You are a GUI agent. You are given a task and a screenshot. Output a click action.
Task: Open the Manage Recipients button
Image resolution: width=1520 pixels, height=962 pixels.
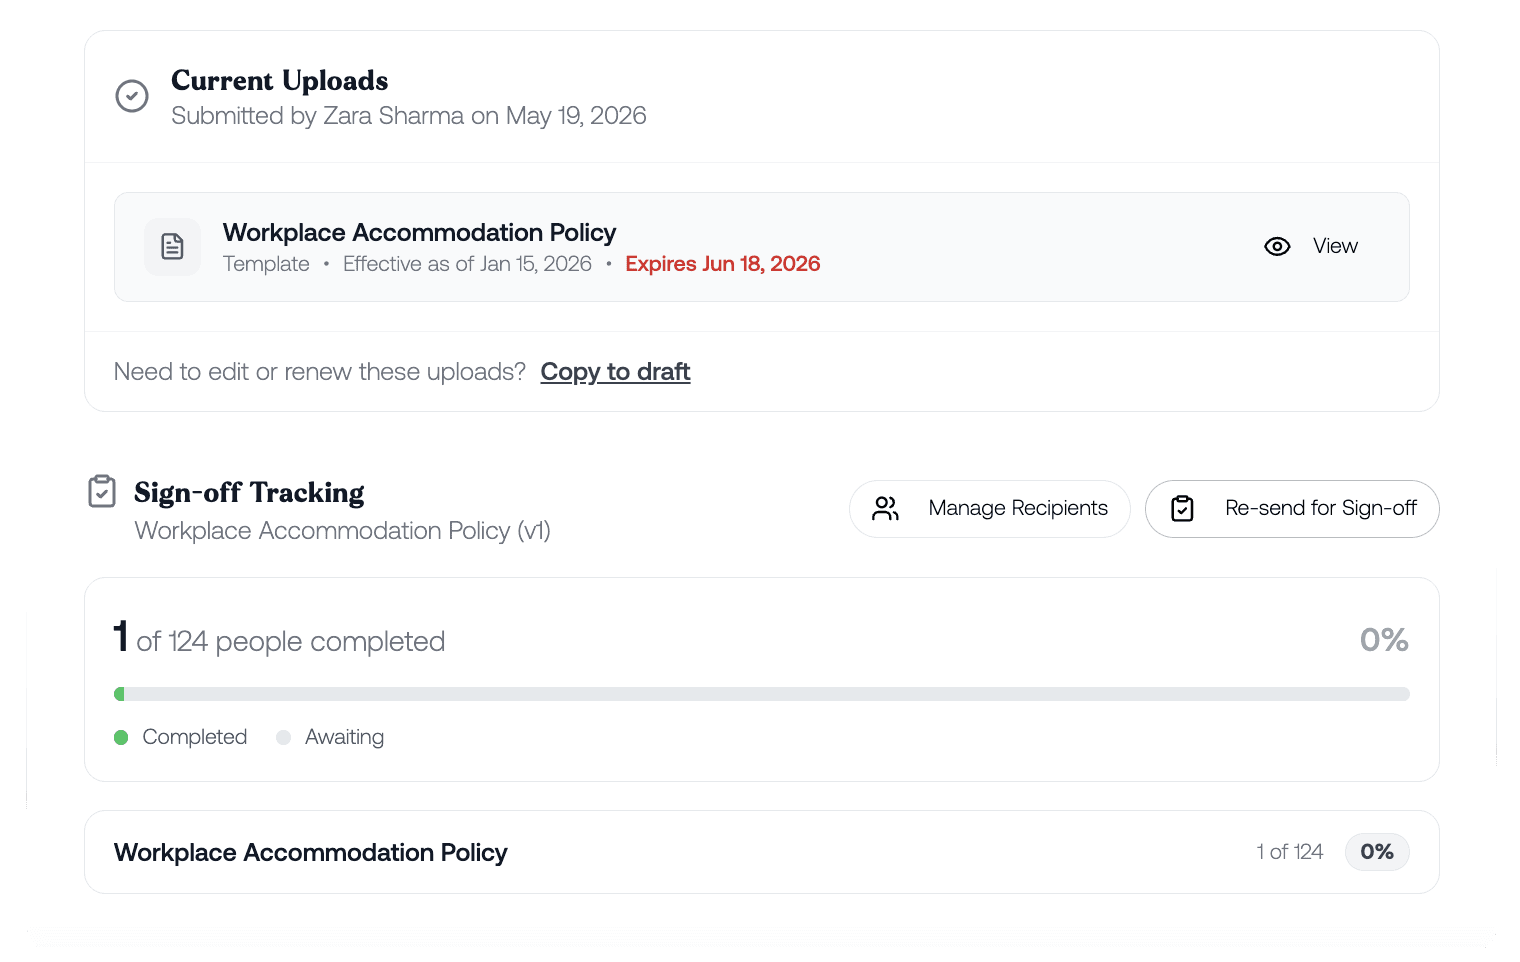coord(990,509)
